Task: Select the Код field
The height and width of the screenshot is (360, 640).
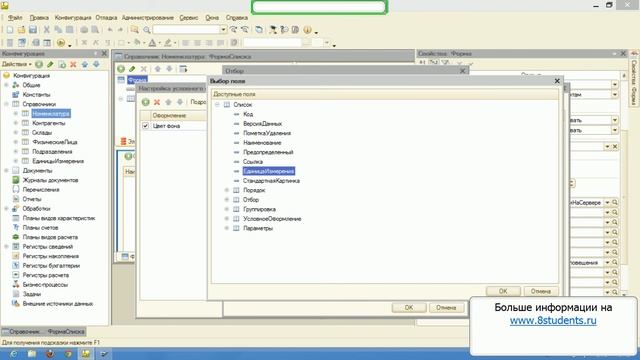Action: [248, 114]
